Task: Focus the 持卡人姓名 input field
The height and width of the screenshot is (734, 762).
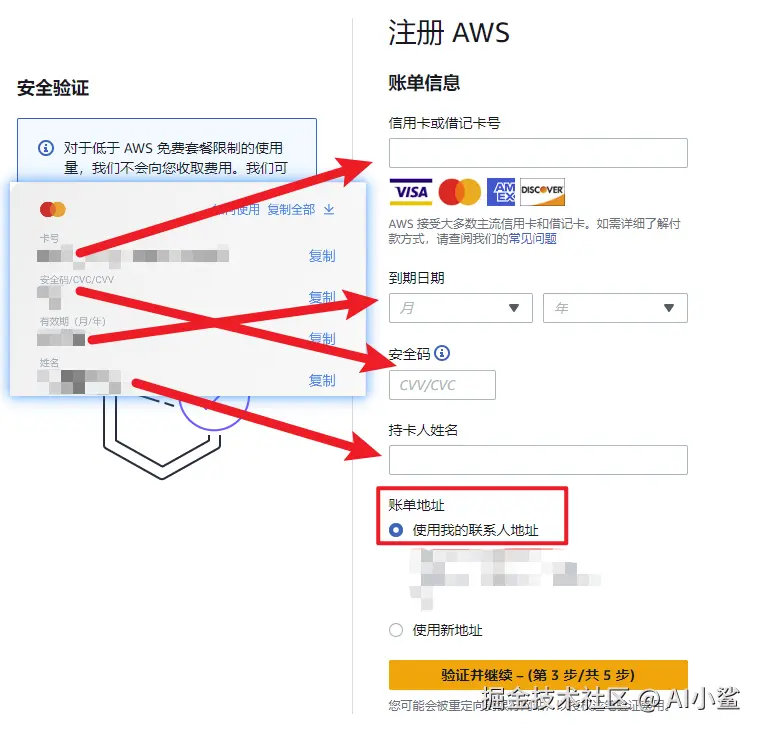Action: [538, 460]
